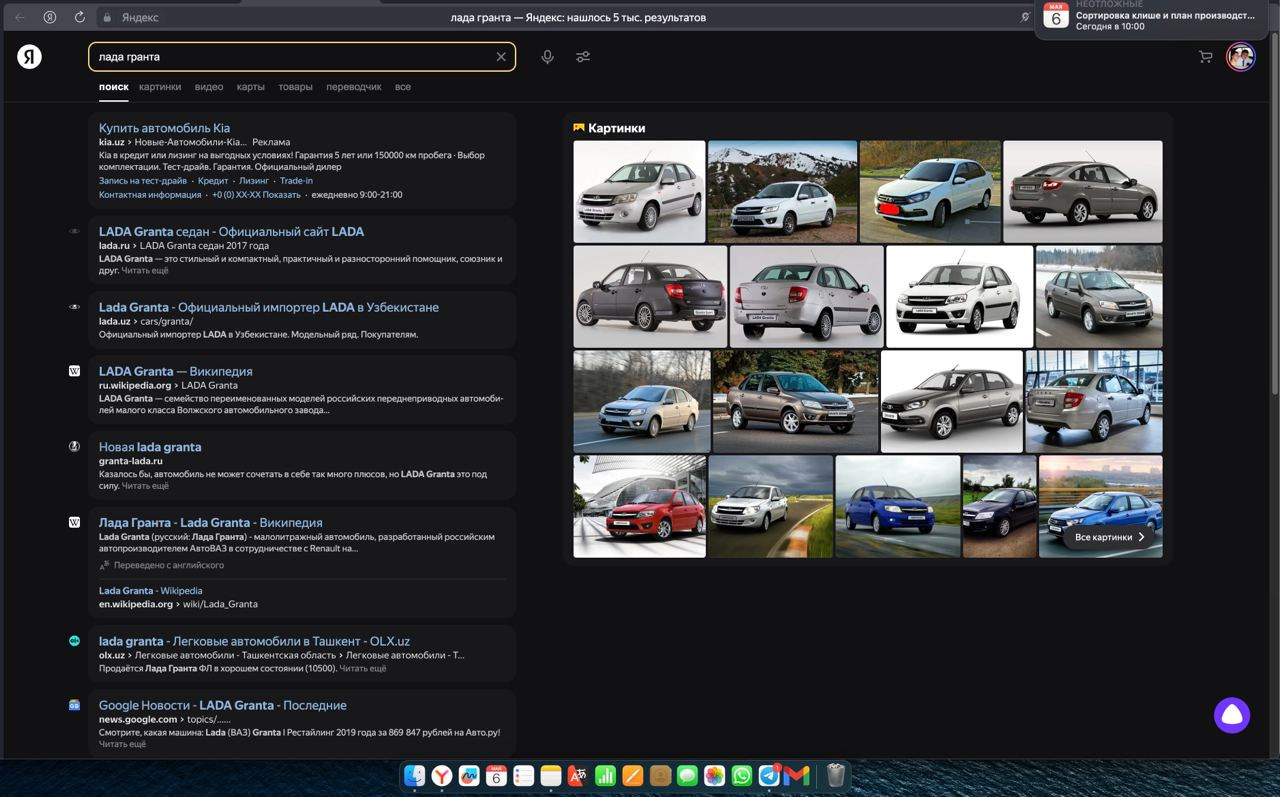The height and width of the screenshot is (797, 1280).
Task: Open "Trade-in" sitelink in Kia ad
Action: point(296,181)
